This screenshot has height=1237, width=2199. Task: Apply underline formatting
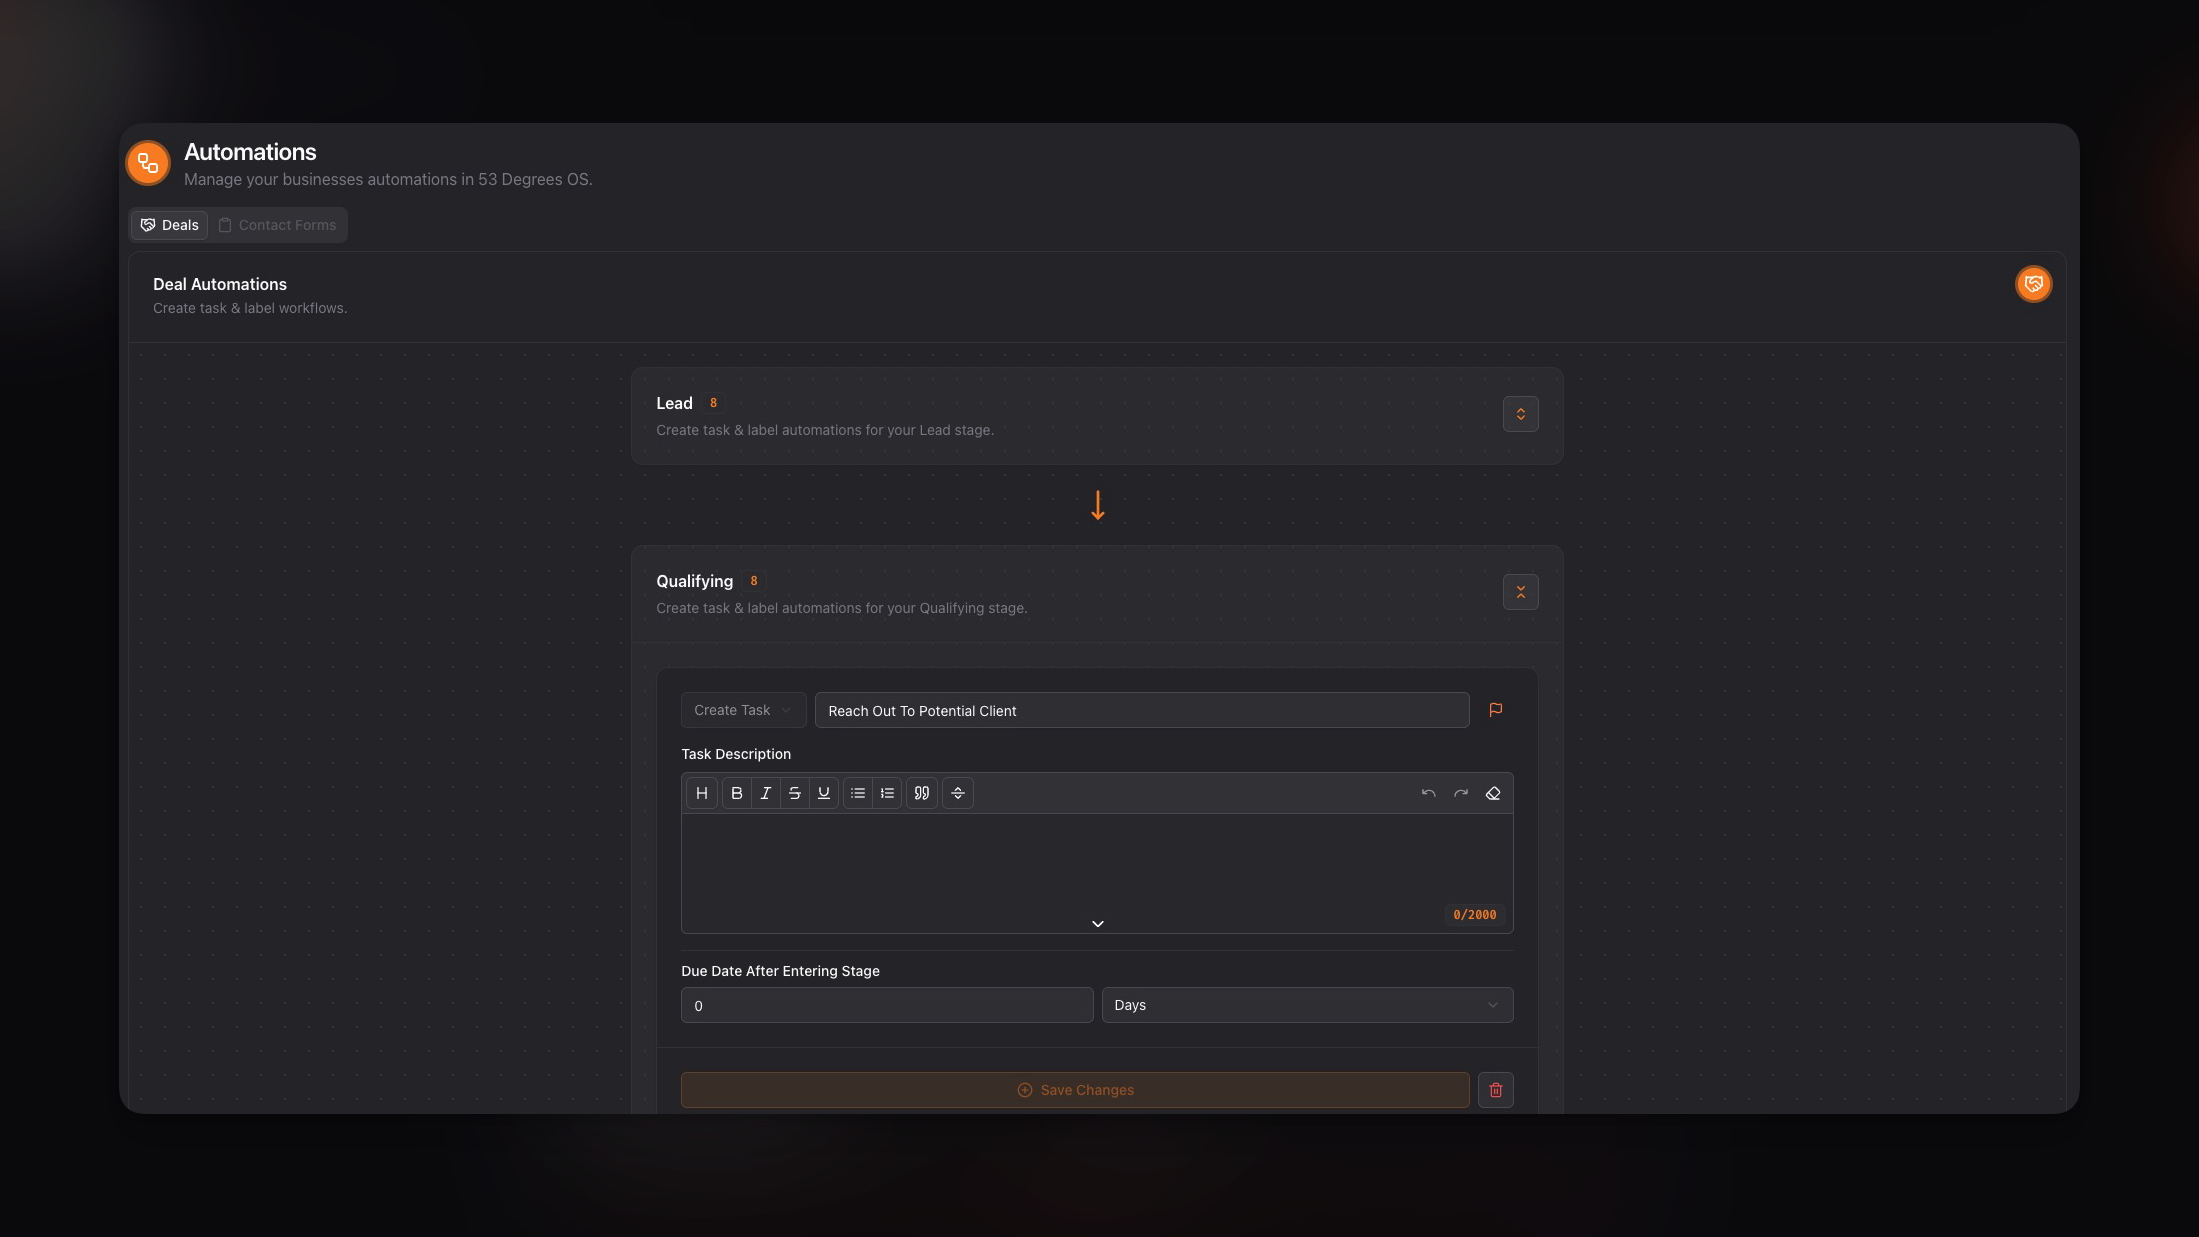823,792
